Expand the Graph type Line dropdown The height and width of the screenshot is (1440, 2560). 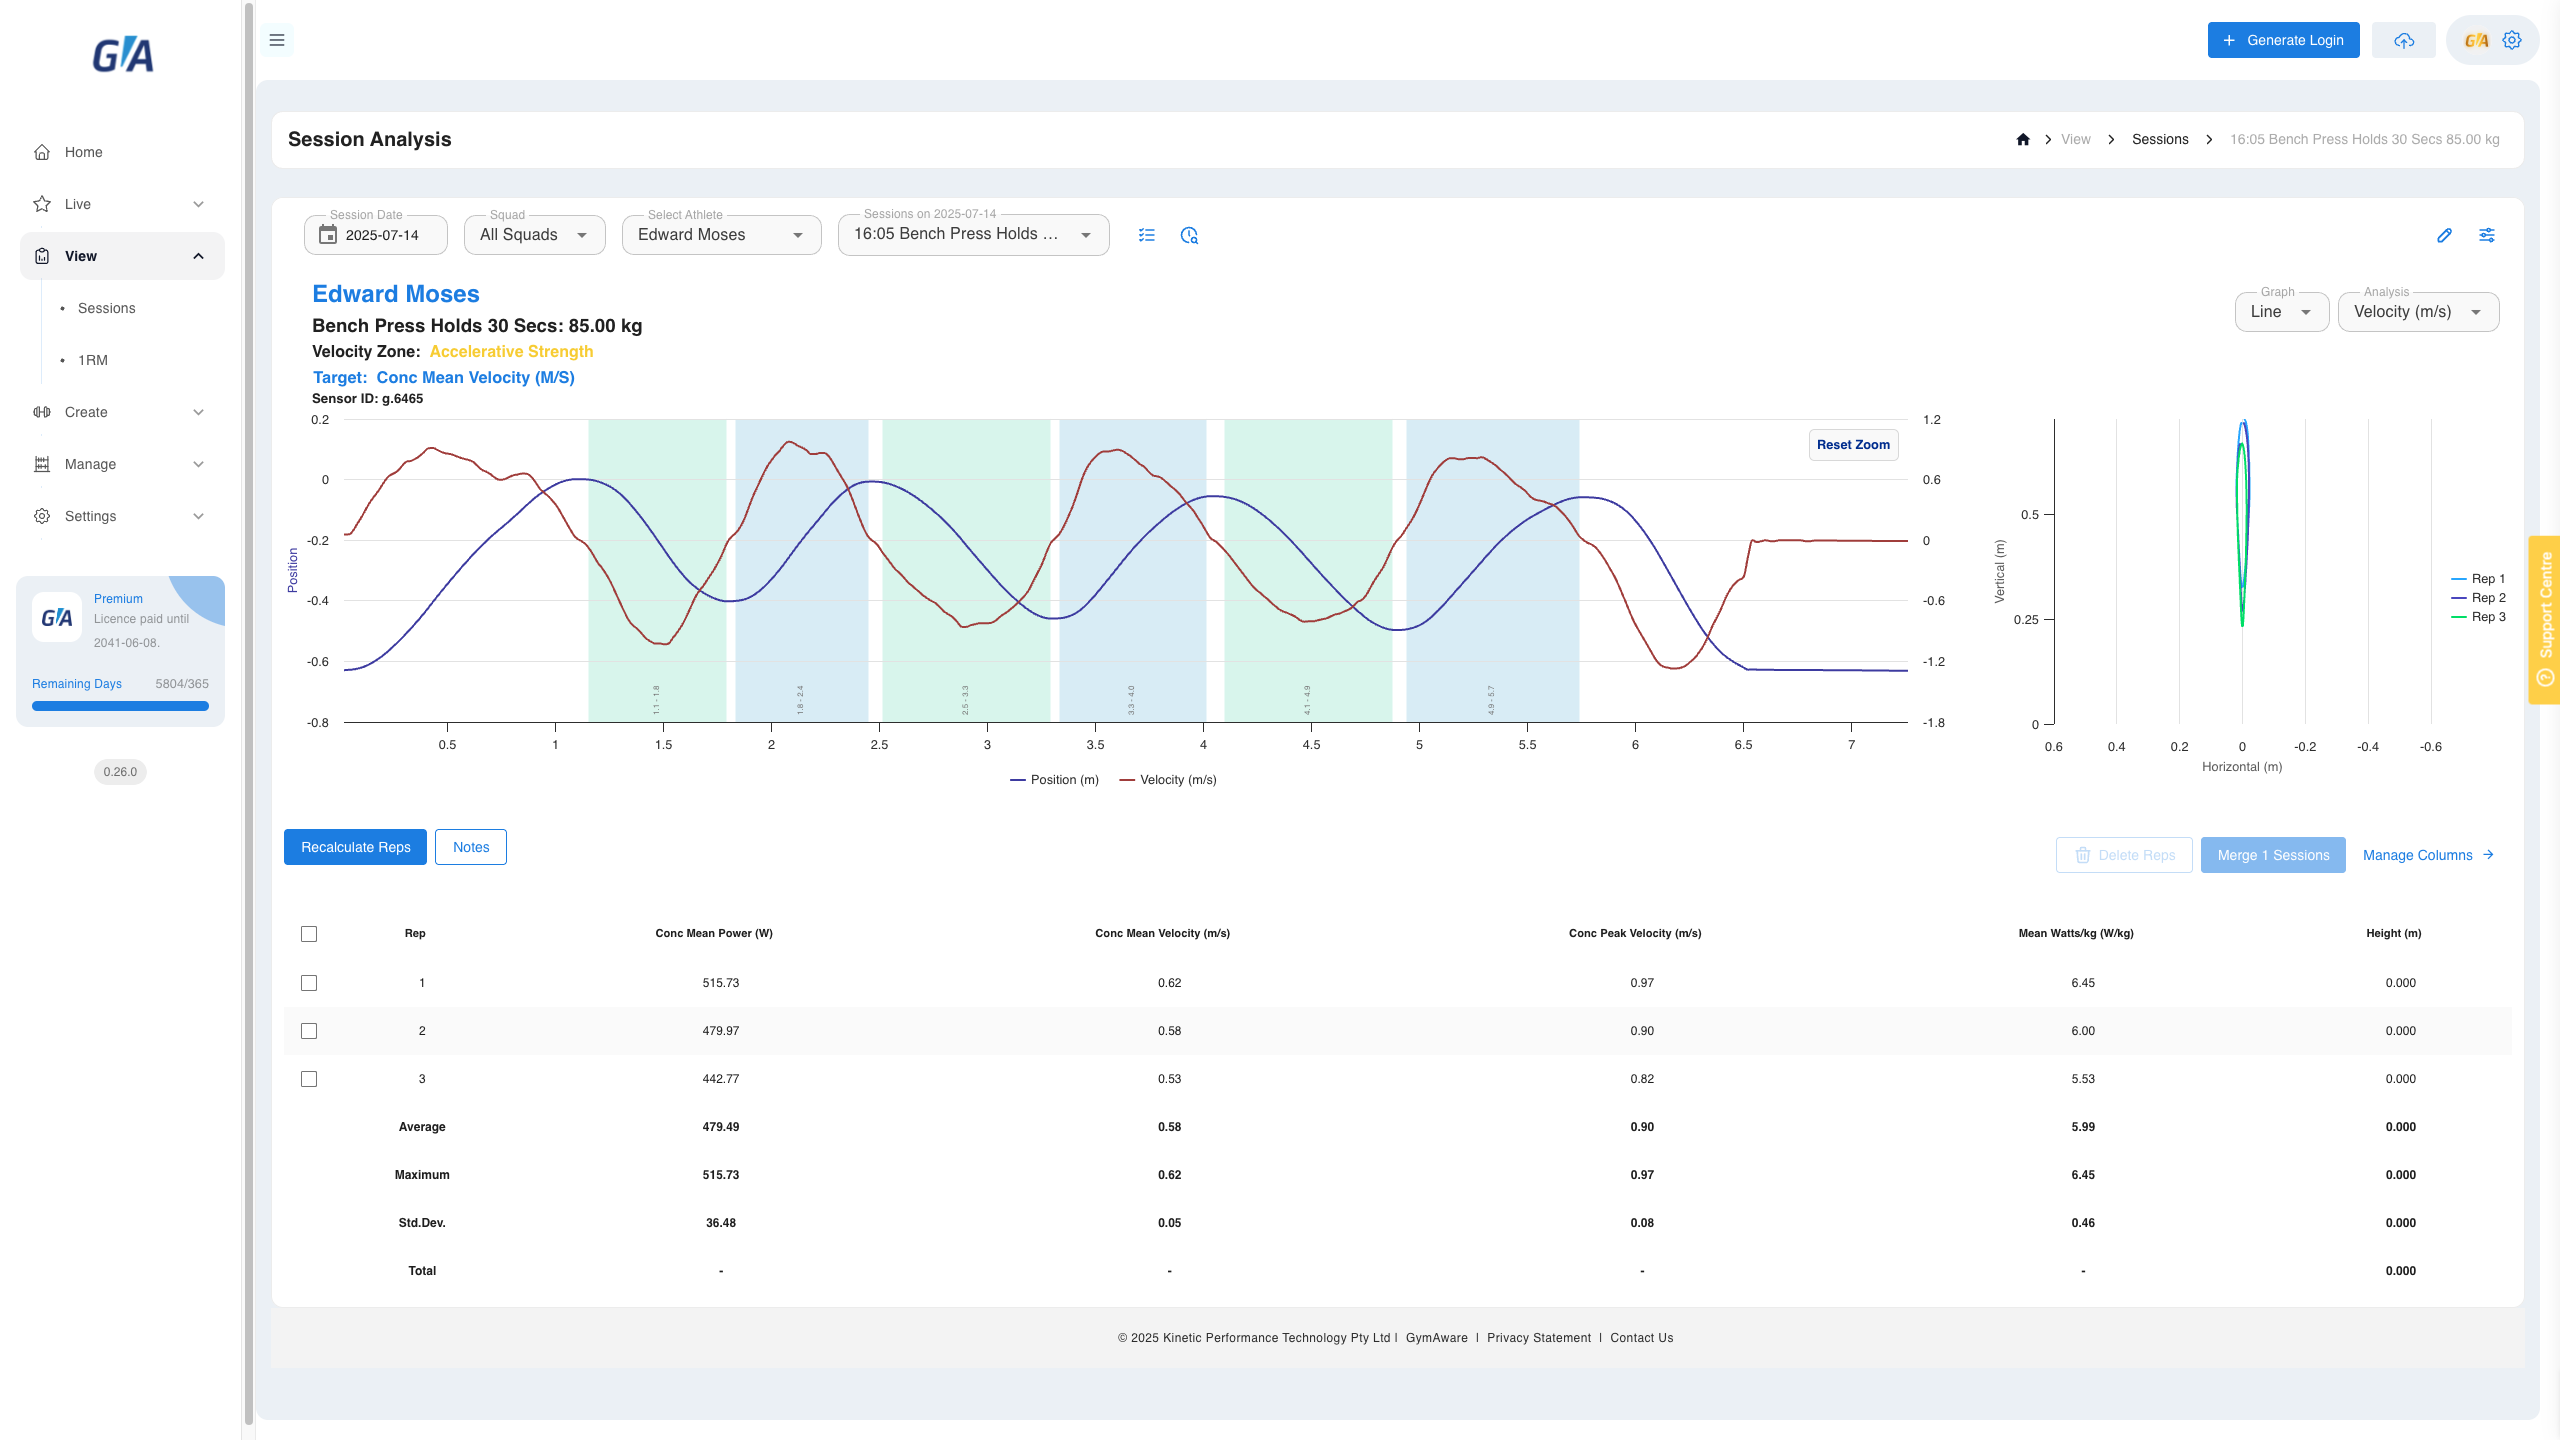point(2282,312)
